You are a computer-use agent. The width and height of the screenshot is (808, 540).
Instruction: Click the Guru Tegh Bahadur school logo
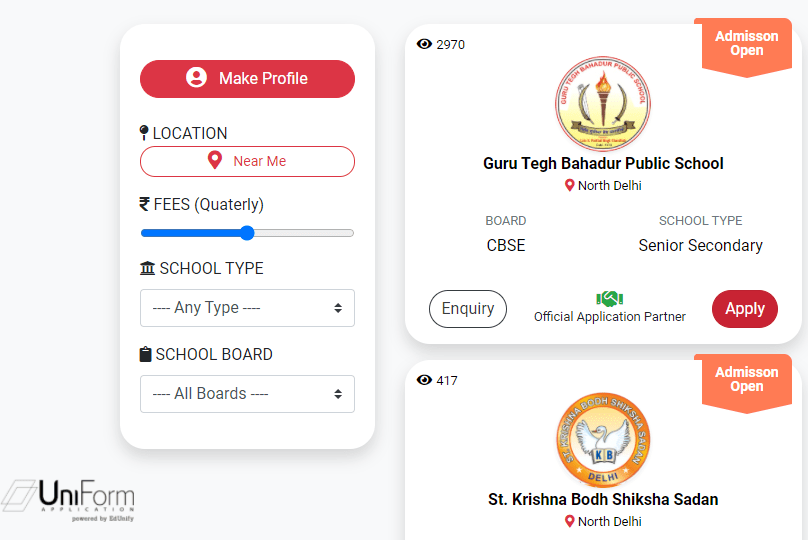point(603,103)
